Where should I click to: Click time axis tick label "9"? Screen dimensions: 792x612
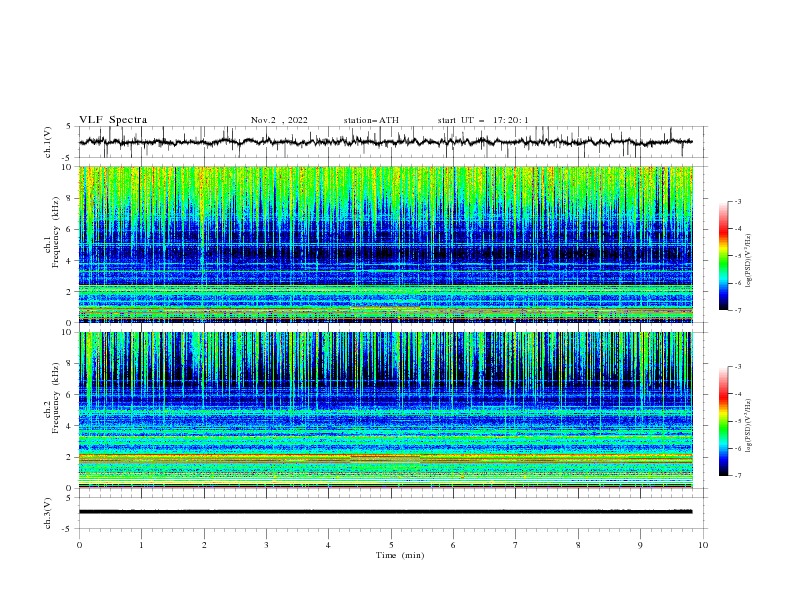[x=640, y=545]
